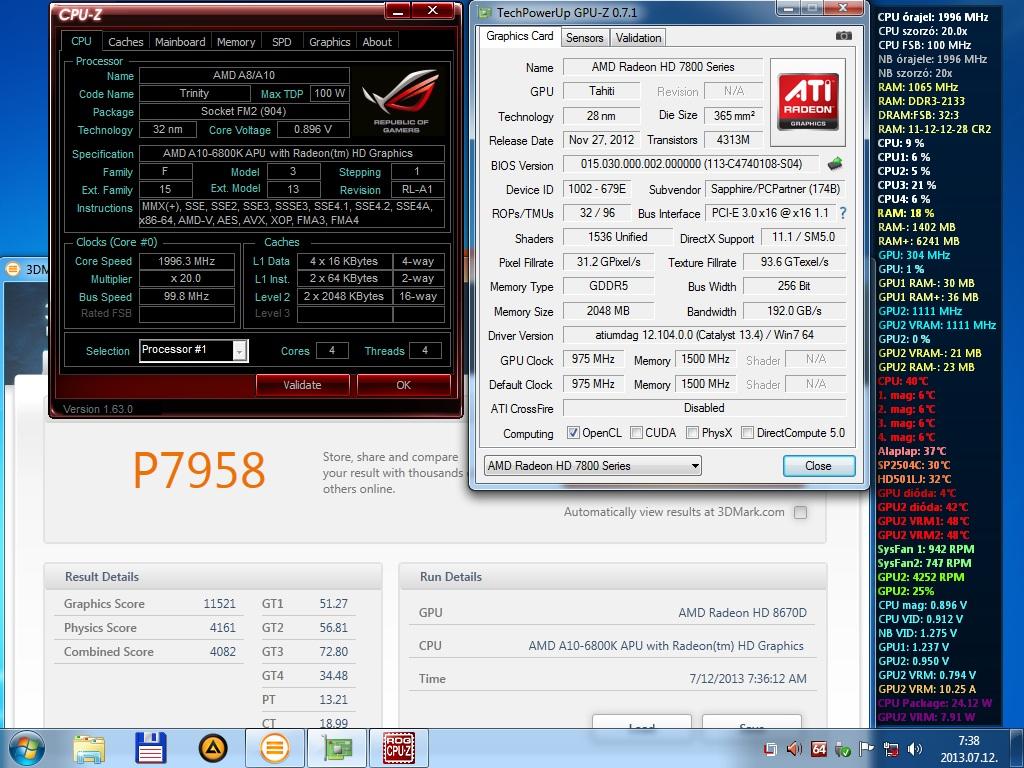Toggle the DirectCompute 5.0 checkbox

point(748,432)
